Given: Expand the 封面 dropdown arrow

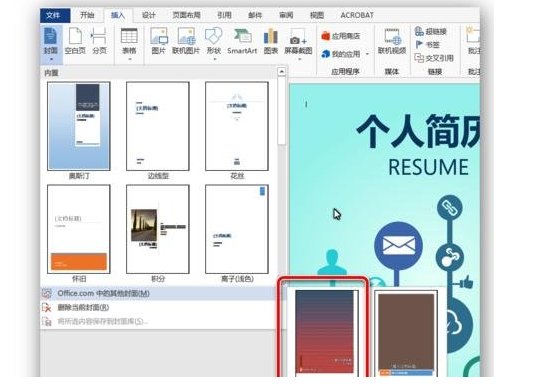Looking at the screenshot, I should (x=51, y=60).
